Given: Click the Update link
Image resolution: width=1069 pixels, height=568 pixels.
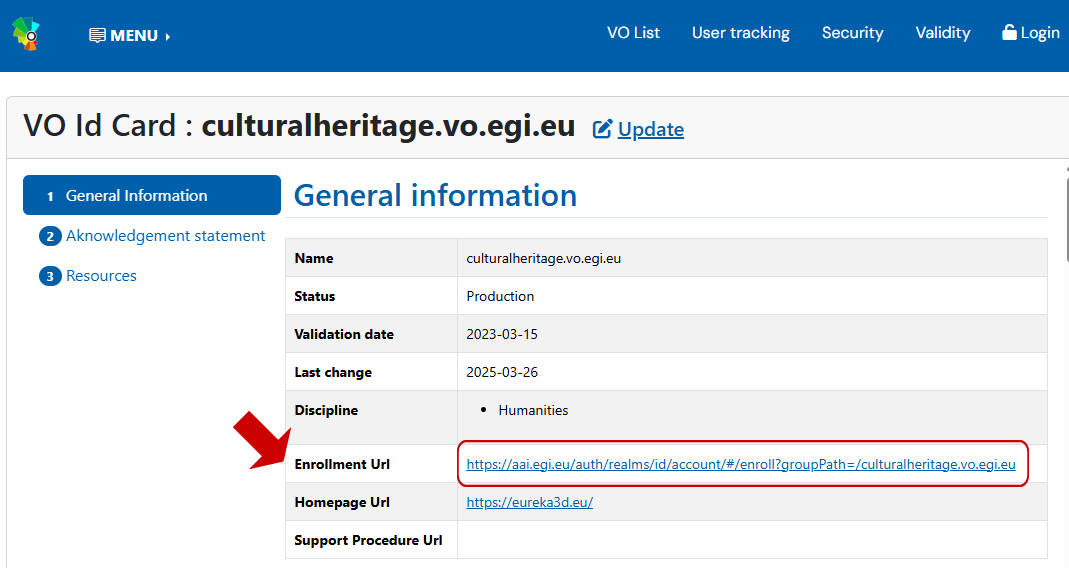Looking at the screenshot, I should (x=638, y=129).
